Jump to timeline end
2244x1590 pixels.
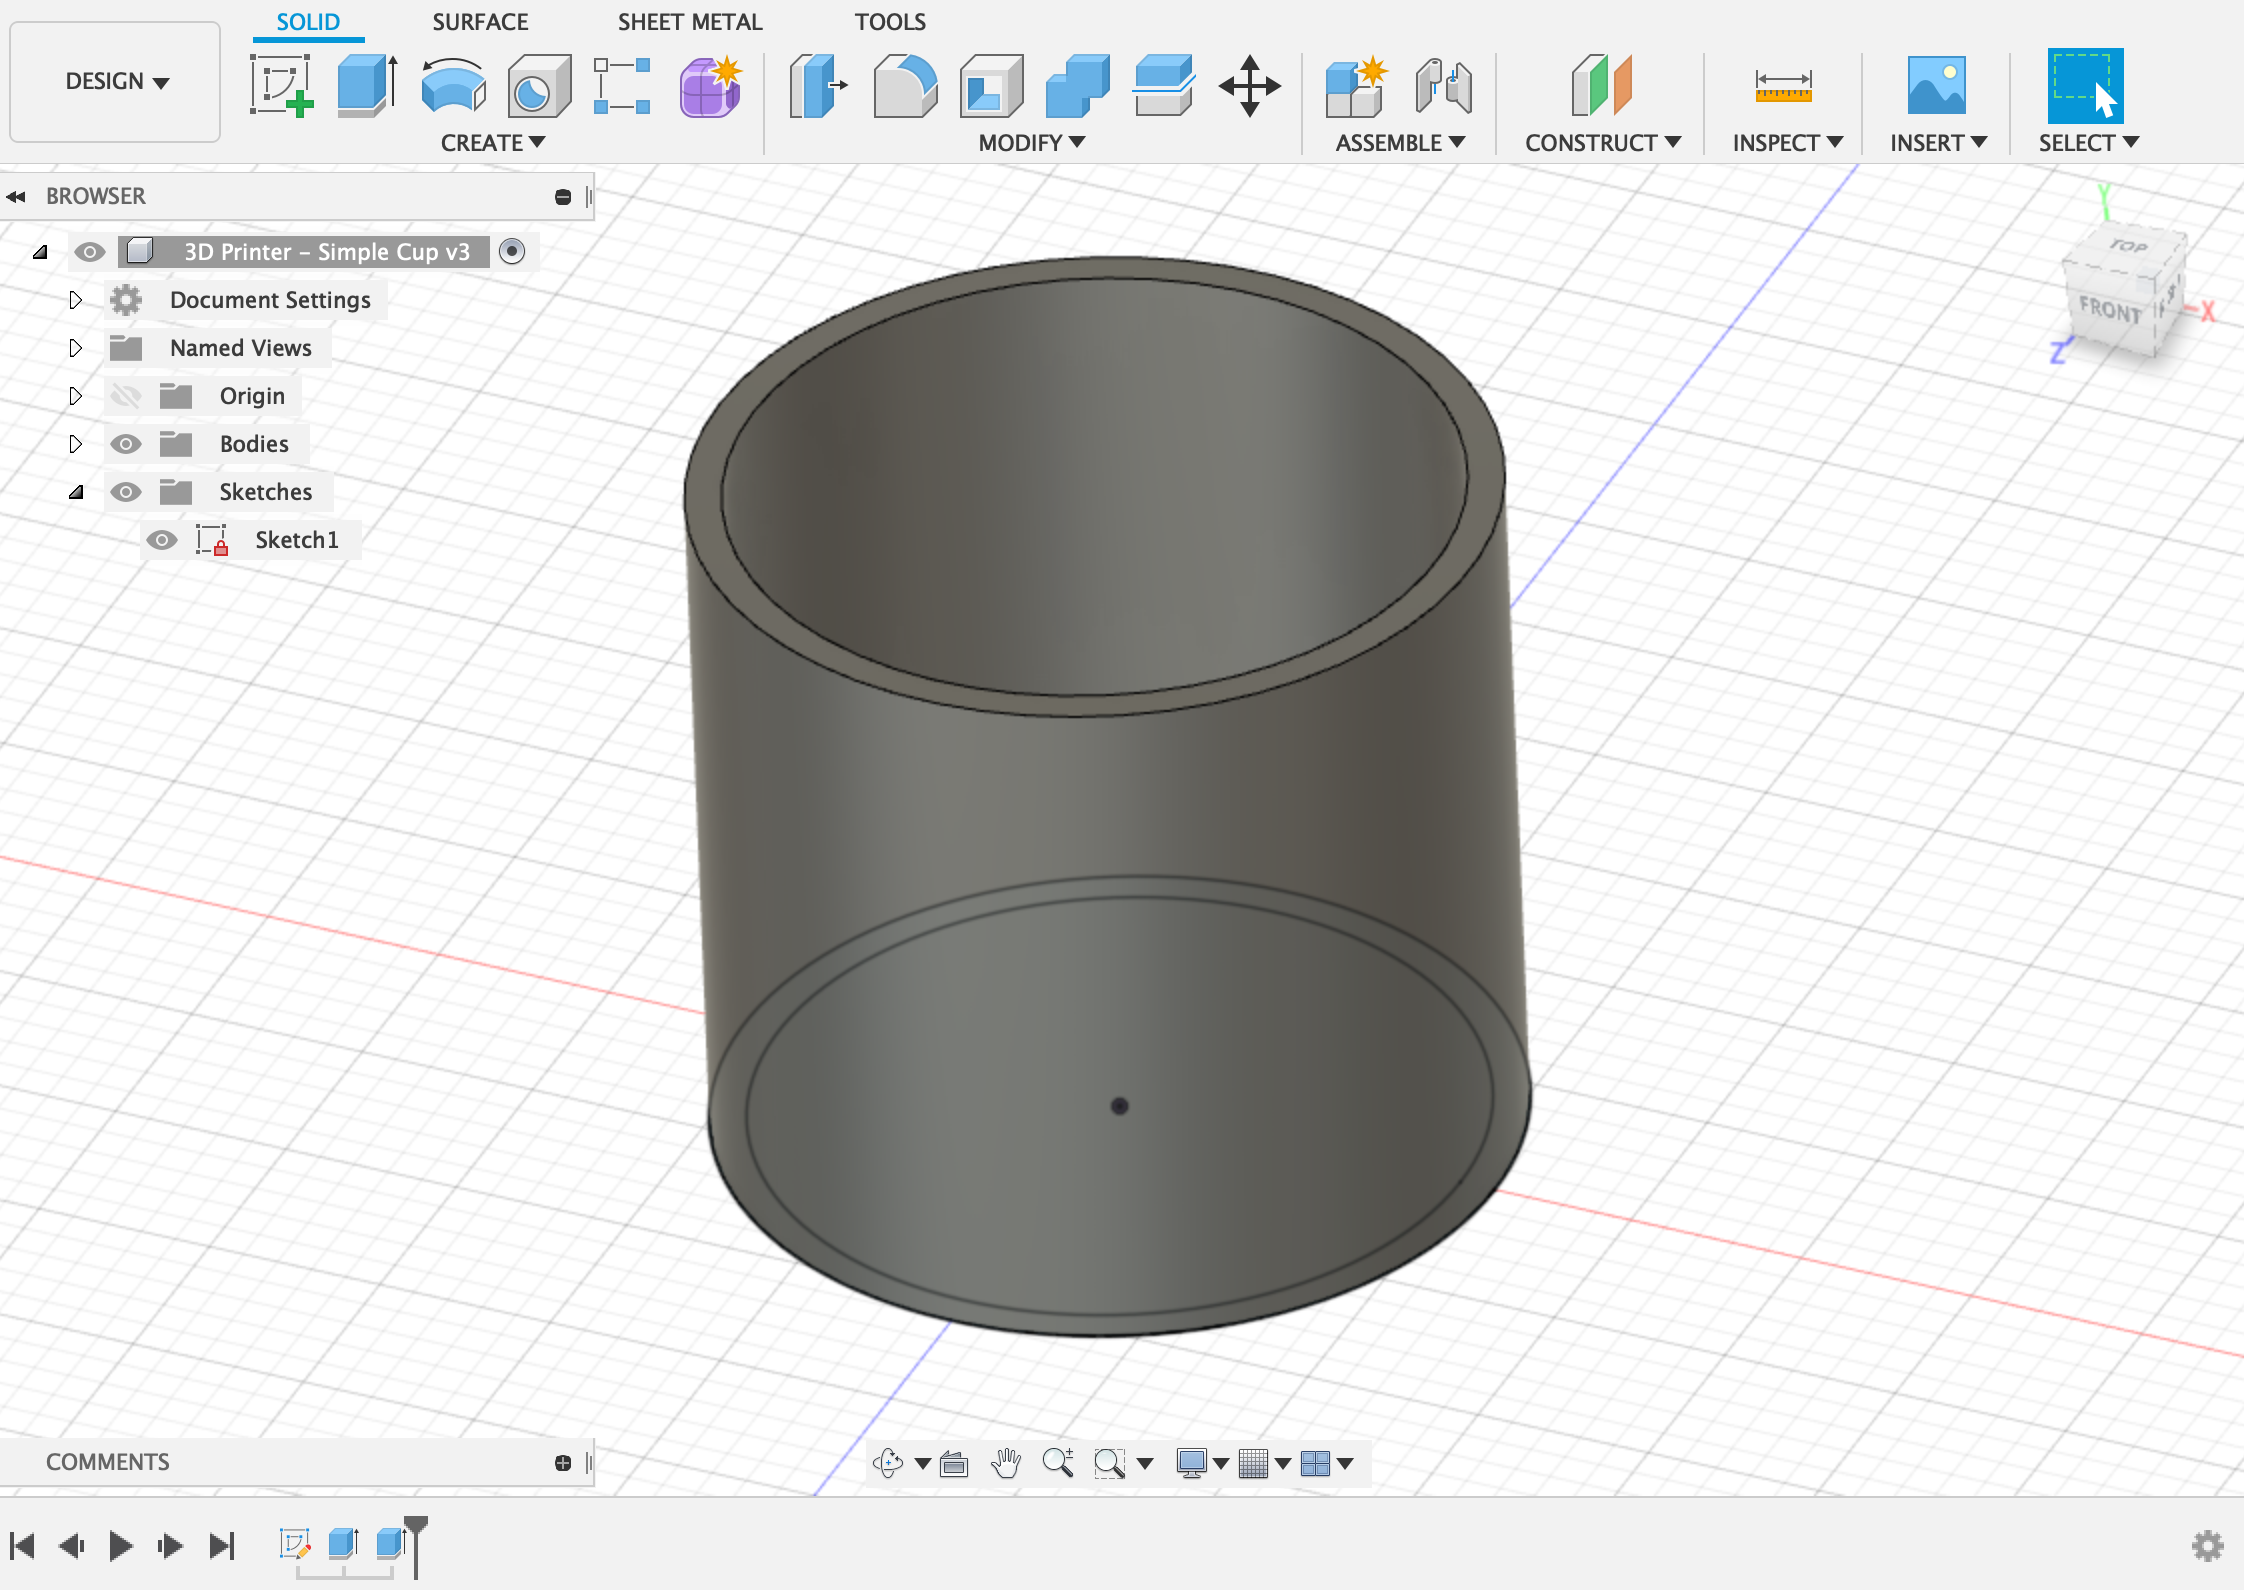[x=222, y=1546]
